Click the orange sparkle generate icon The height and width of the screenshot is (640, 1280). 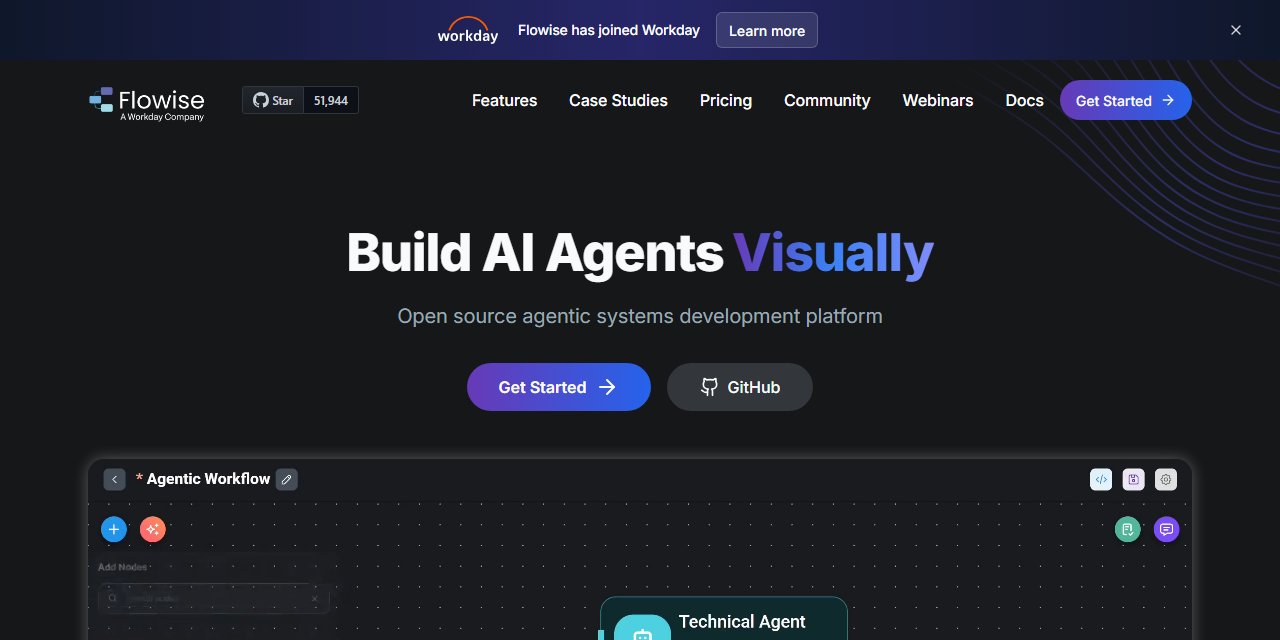(152, 529)
